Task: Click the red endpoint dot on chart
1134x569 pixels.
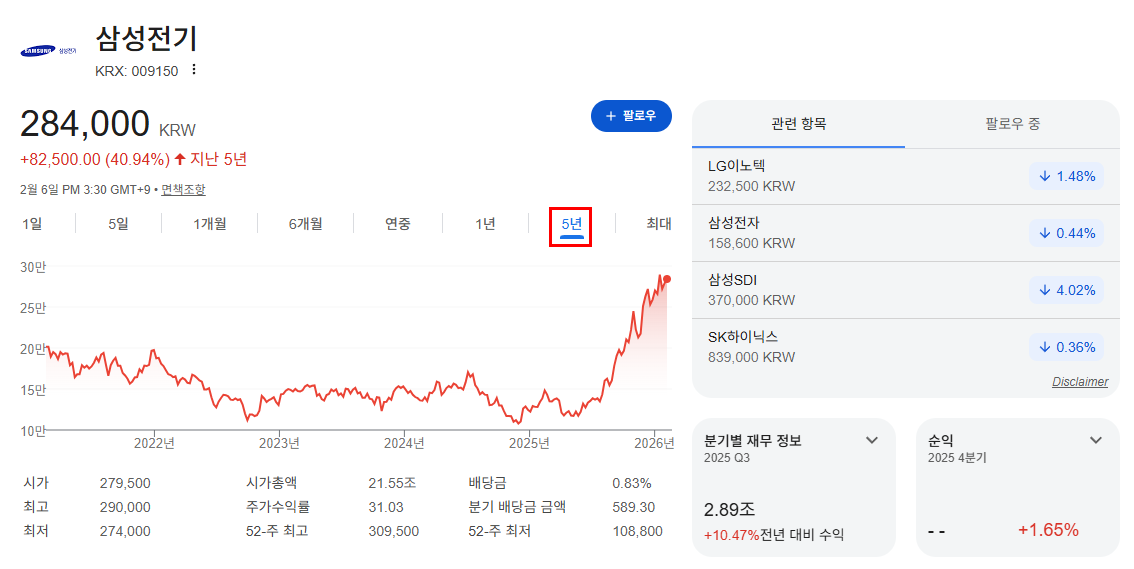Action: point(667,279)
